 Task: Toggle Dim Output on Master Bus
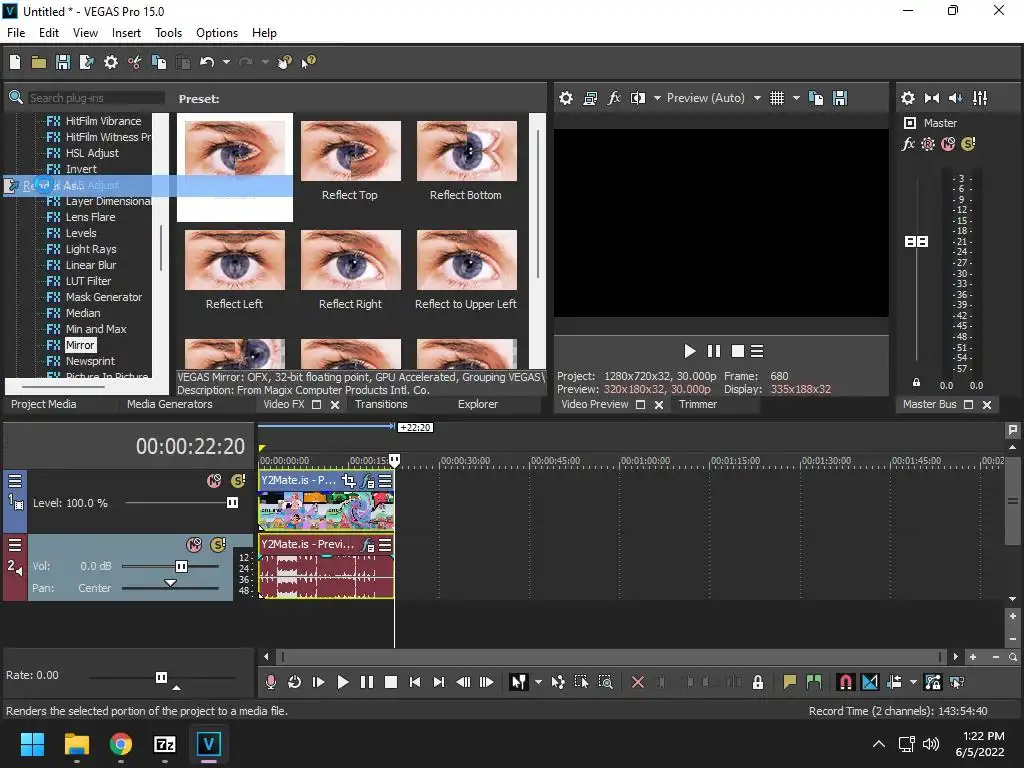(x=955, y=98)
